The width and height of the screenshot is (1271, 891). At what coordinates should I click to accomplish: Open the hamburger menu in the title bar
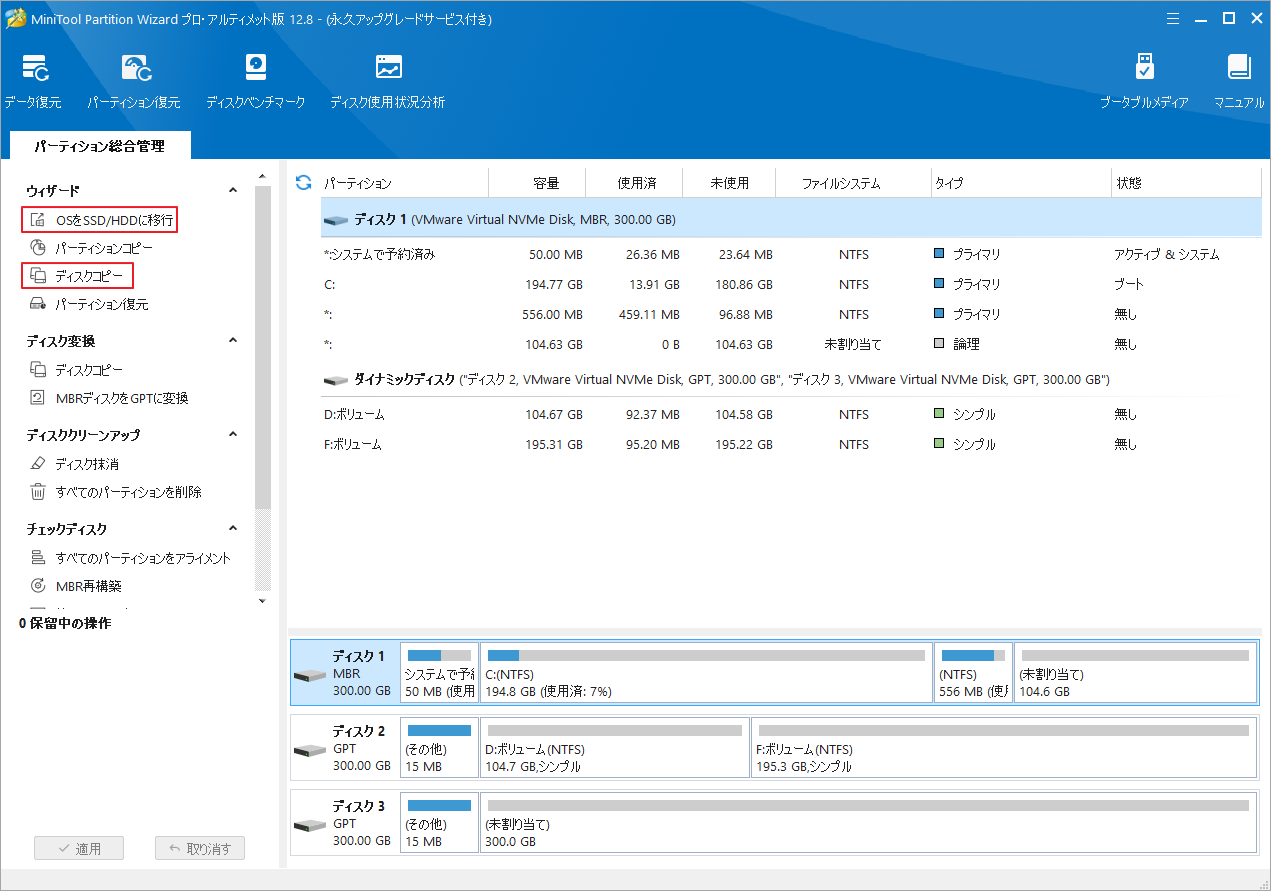(1173, 18)
